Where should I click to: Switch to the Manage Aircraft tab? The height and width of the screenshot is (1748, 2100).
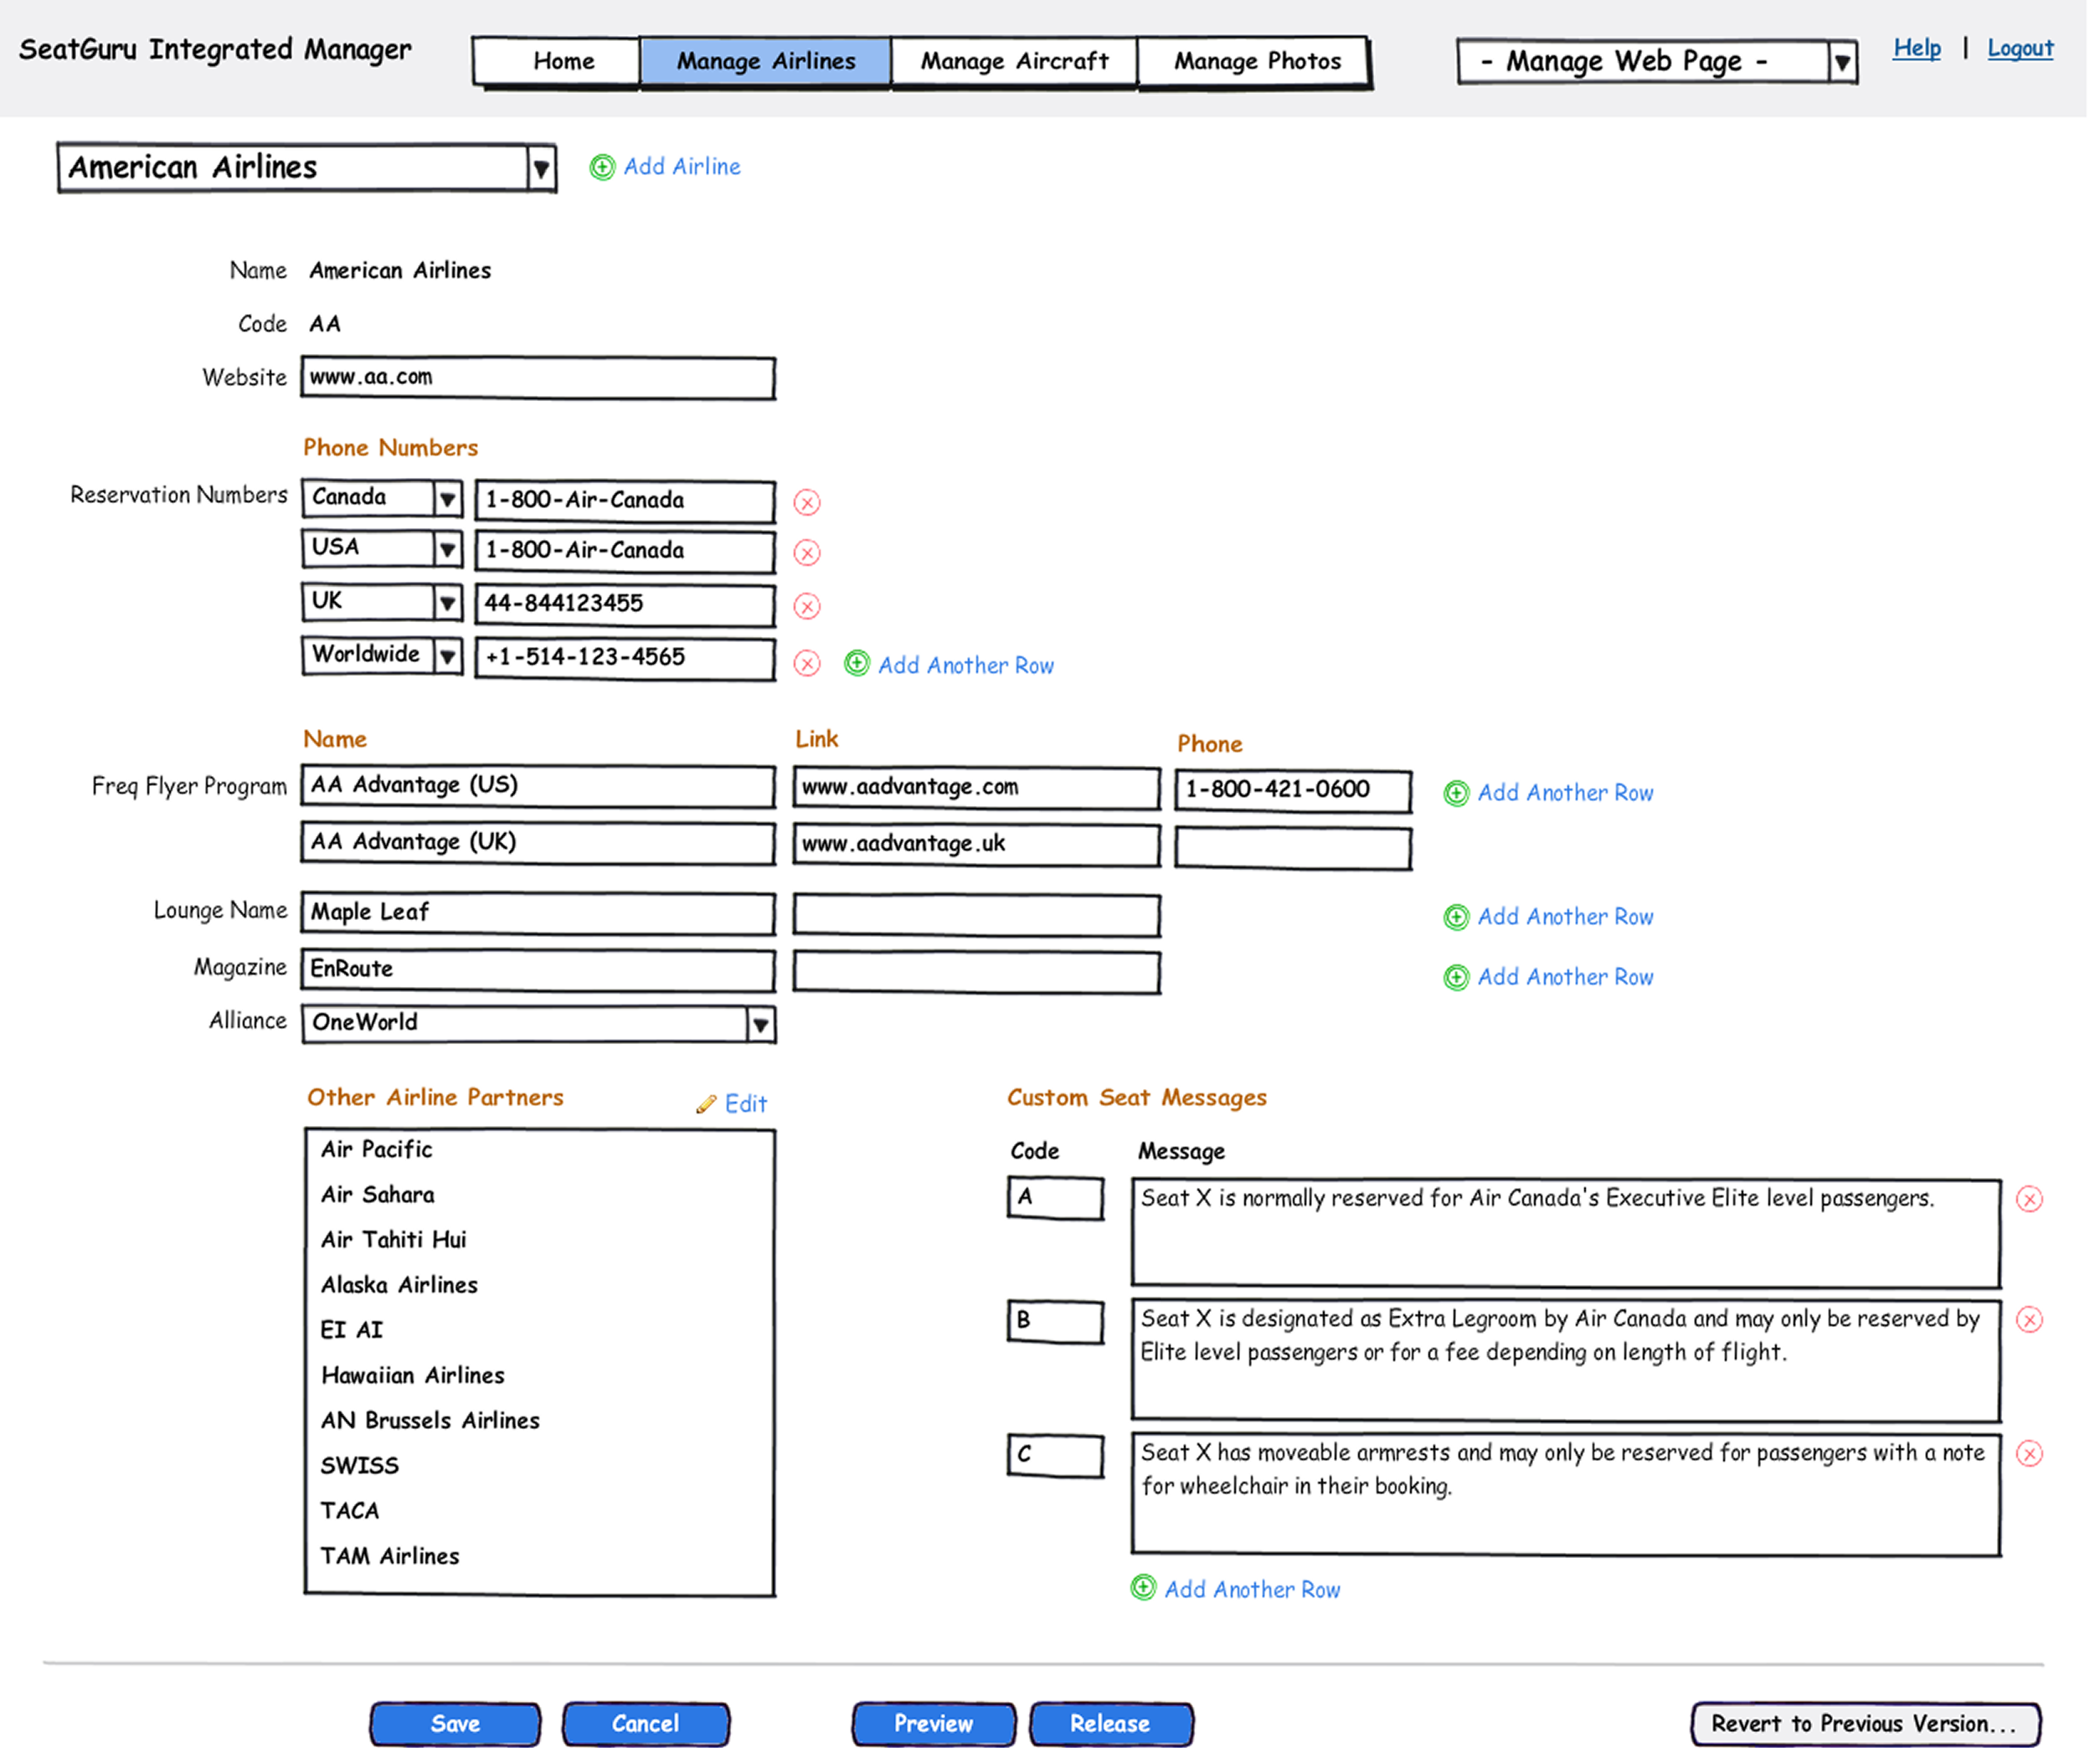(1014, 62)
